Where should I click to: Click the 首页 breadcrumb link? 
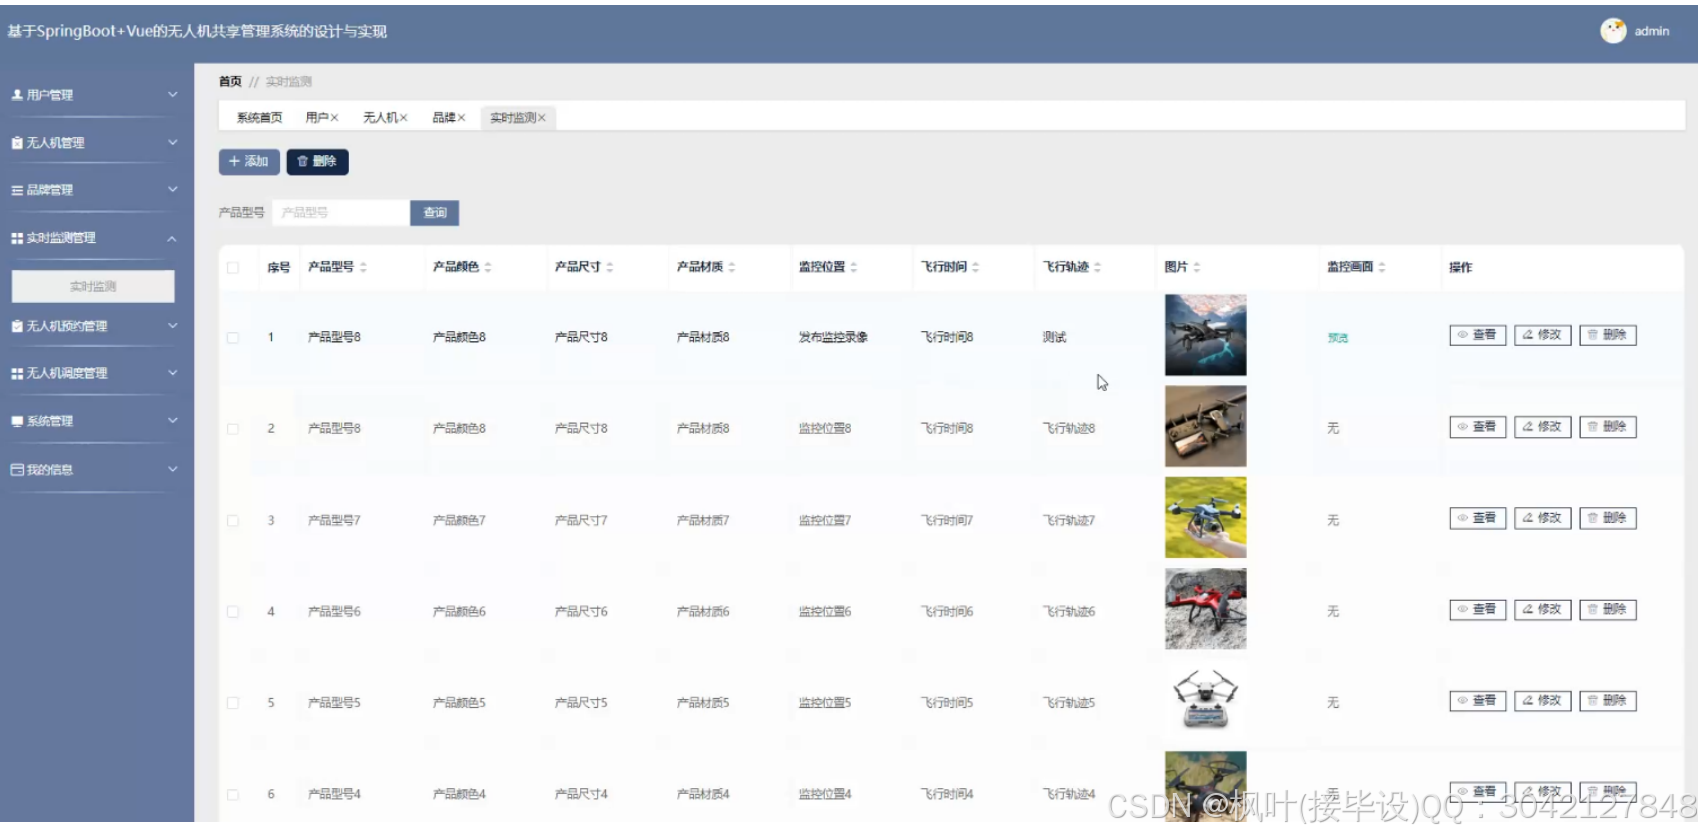pos(230,82)
